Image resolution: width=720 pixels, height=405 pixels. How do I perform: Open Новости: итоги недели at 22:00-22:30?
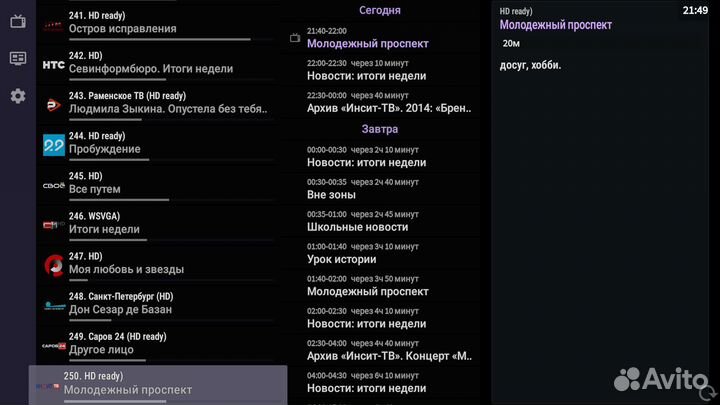coord(381,70)
